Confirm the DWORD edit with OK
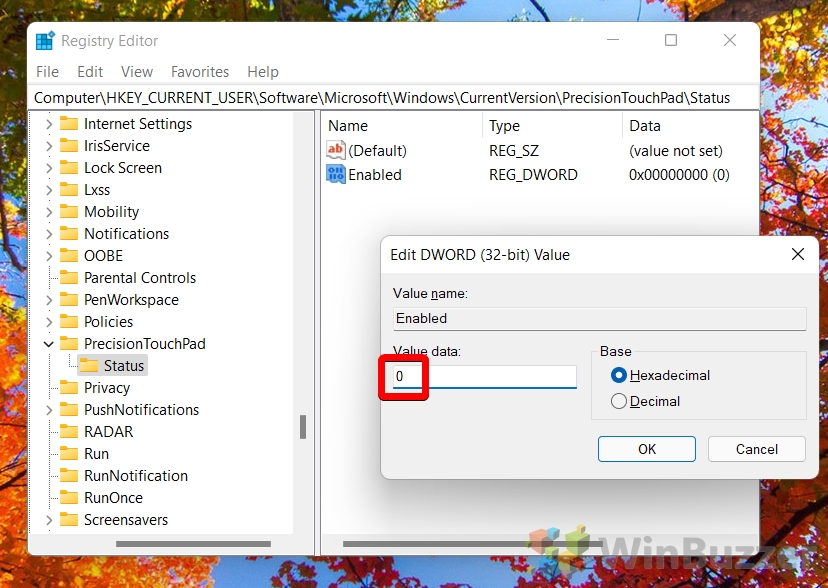Viewport: 828px width, 588px height. [646, 449]
